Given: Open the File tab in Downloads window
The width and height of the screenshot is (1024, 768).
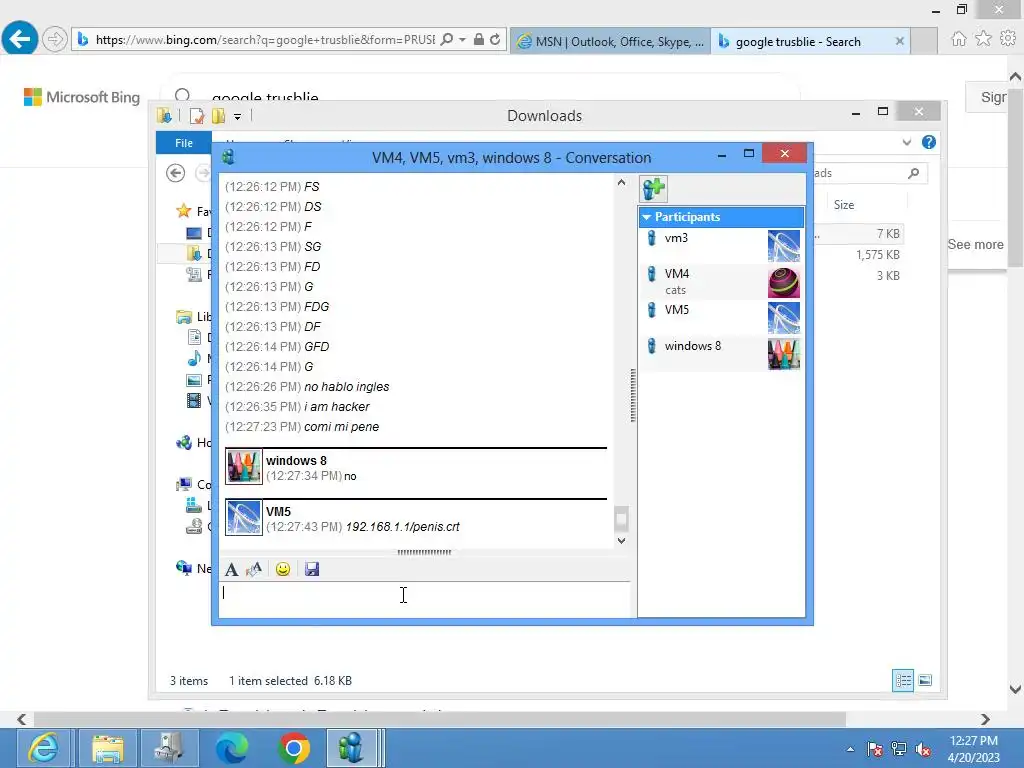Looking at the screenshot, I should pos(184,143).
